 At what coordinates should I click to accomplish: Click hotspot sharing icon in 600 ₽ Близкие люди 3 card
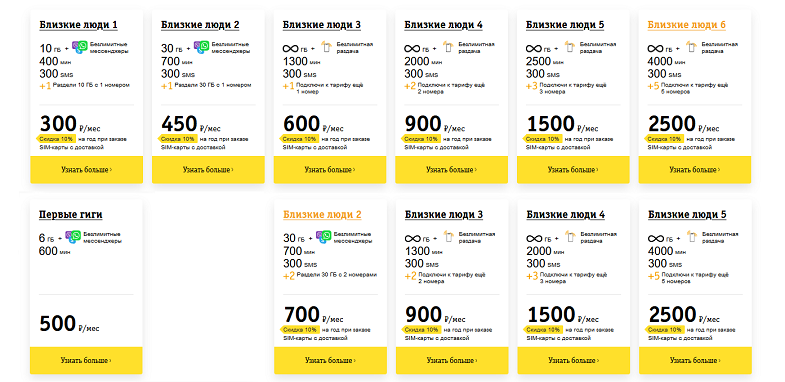pos(326,47)
